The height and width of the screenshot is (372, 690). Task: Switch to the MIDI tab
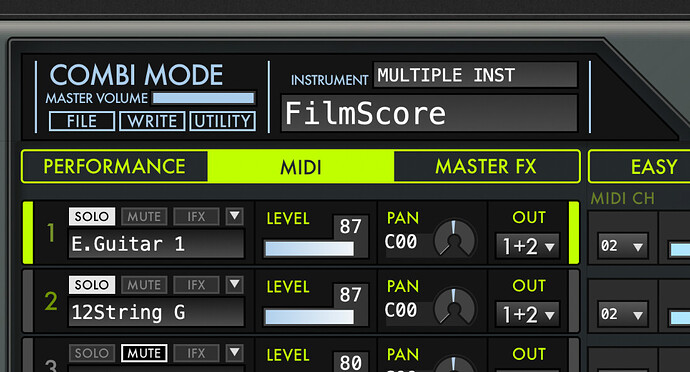coord(301,166)
